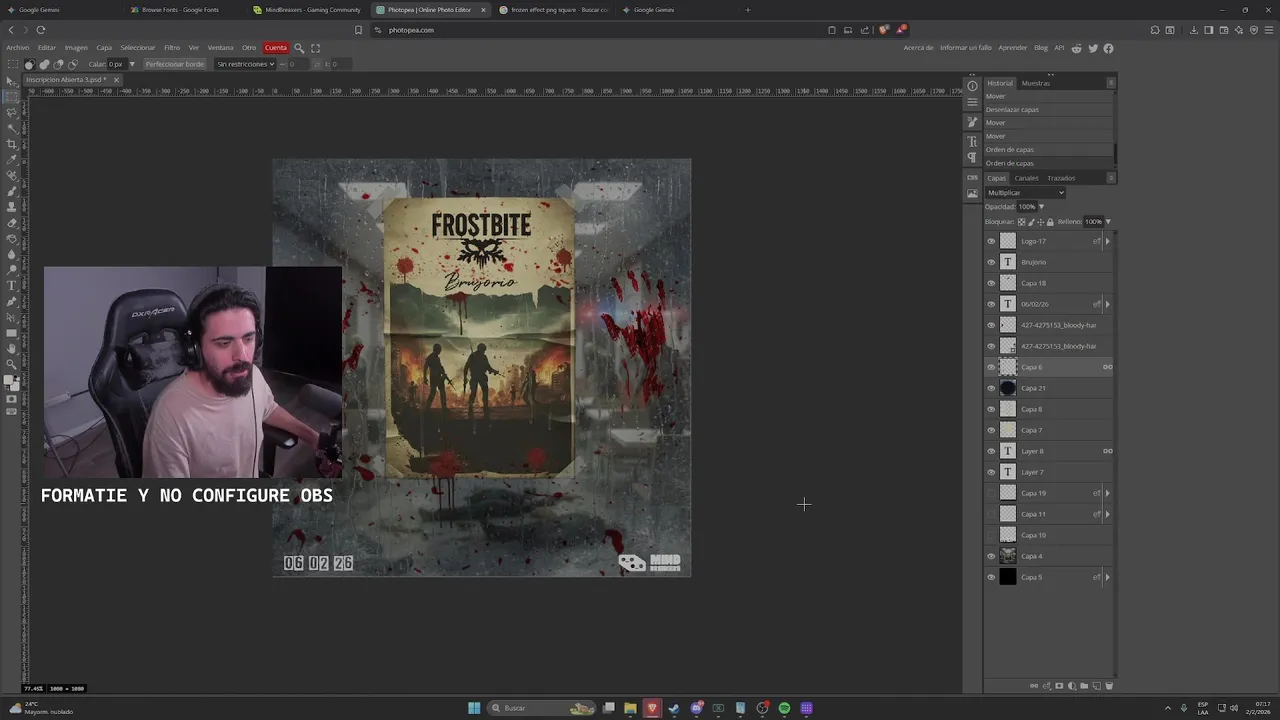Select the Pen tool
This screenshot has width=1280, height=720.
click(x=12, y=301)
